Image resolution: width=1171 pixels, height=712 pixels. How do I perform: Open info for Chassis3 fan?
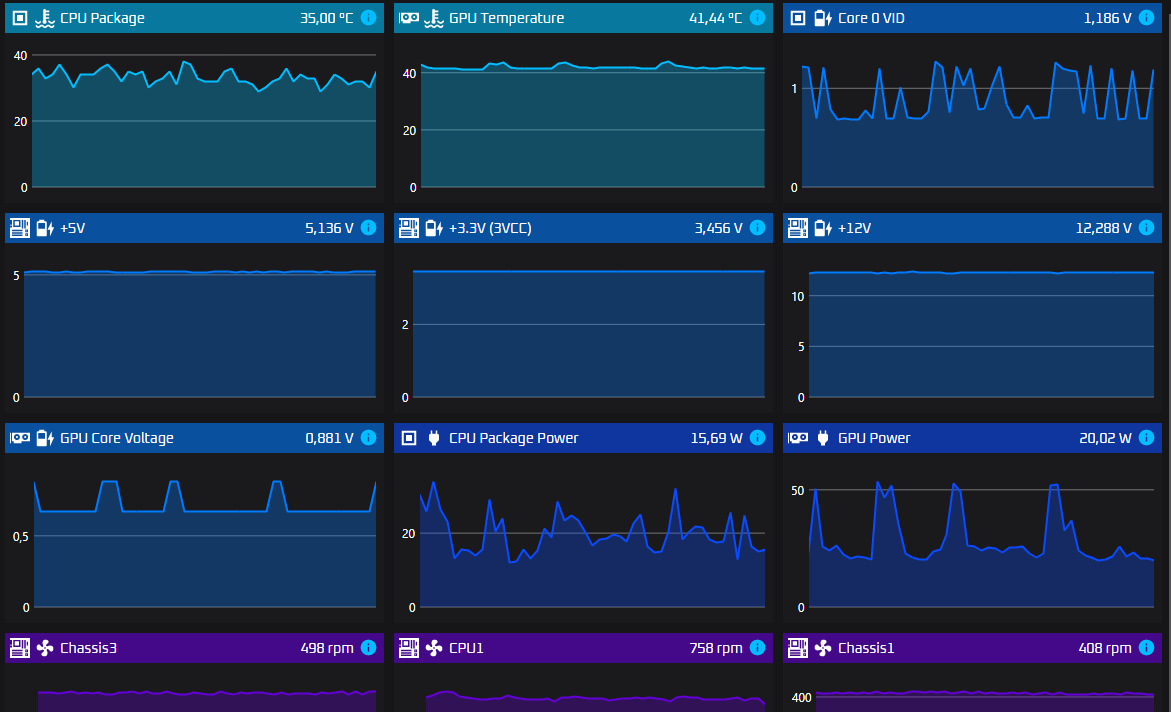tap(368, 648)
